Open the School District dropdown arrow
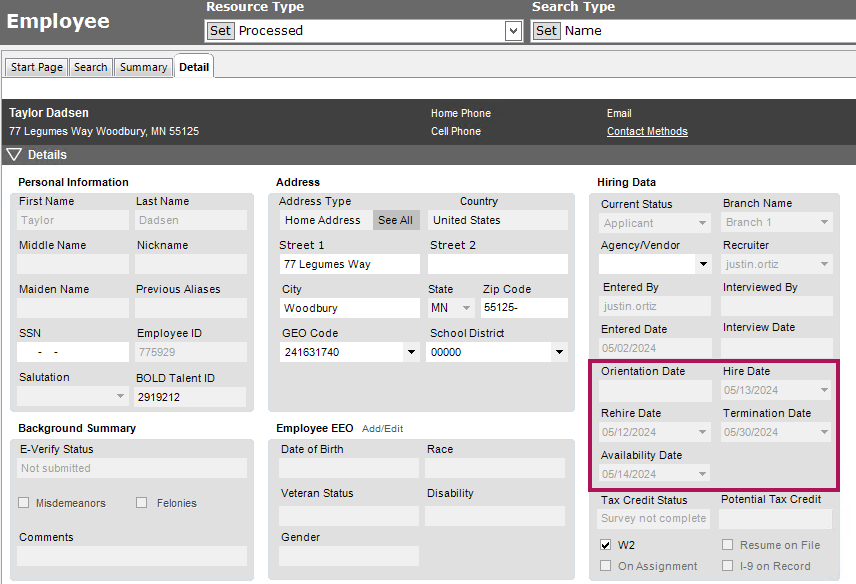 point(559,352)
